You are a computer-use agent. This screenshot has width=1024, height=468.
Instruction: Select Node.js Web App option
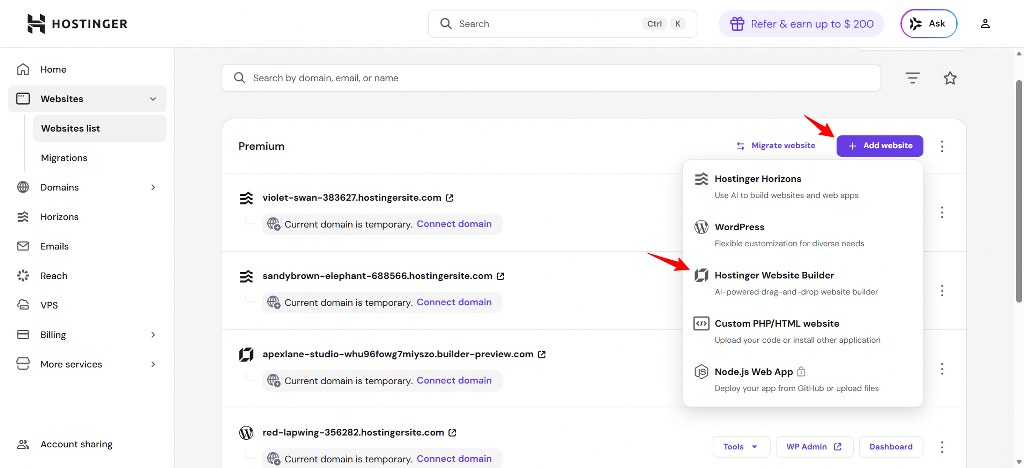tap(803, 379)
